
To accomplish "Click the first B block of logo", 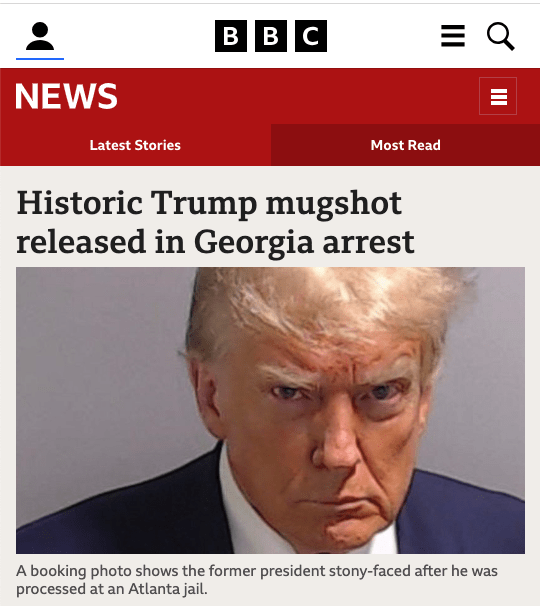I will pyautogui.click(x=231, y=36).
